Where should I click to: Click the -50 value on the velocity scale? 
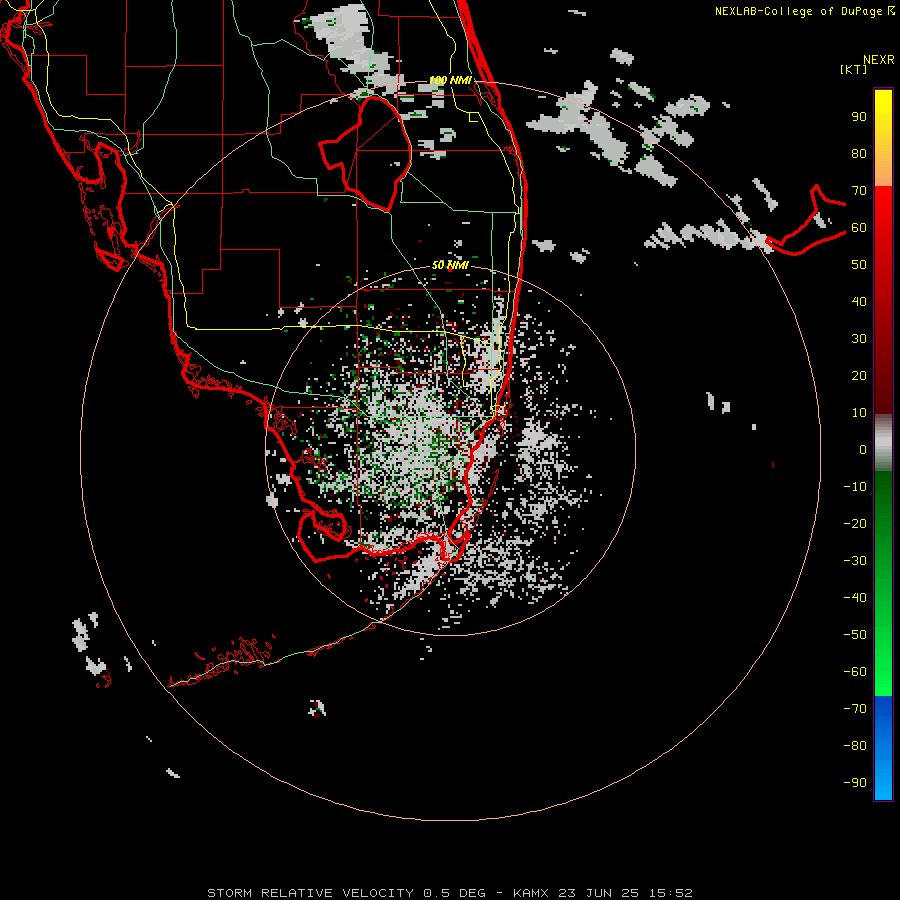coord(855,635)
